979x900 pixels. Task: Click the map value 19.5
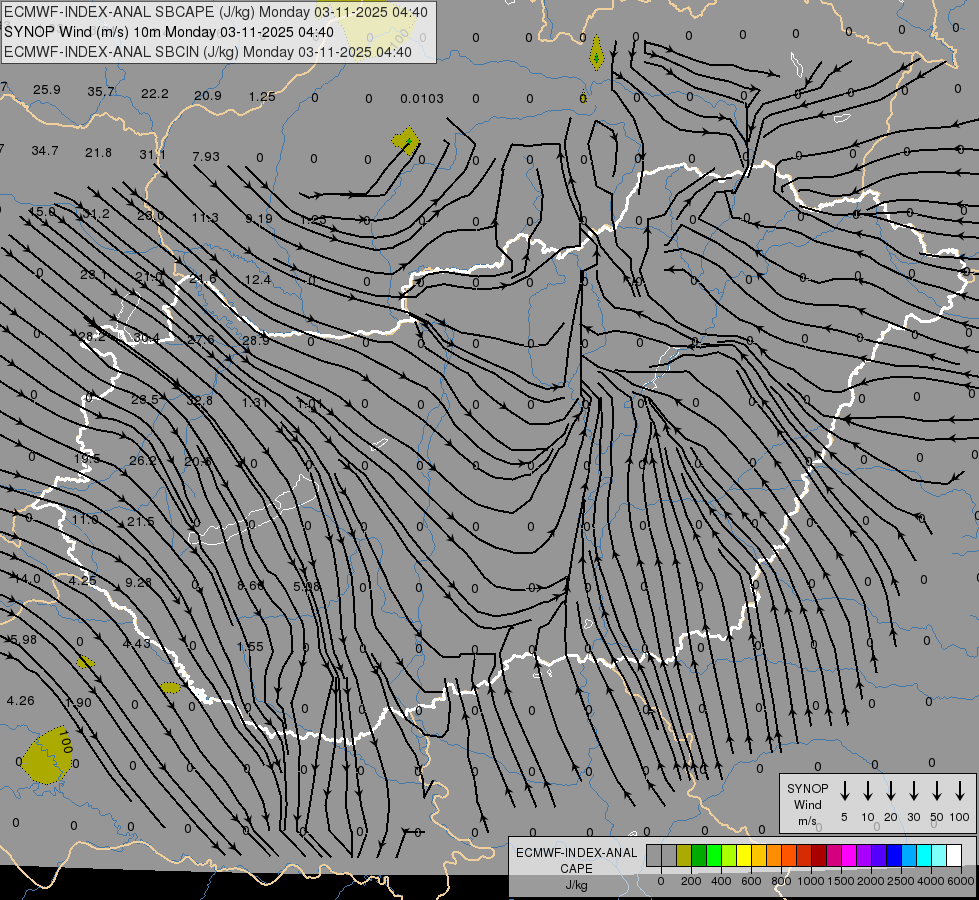87,458
